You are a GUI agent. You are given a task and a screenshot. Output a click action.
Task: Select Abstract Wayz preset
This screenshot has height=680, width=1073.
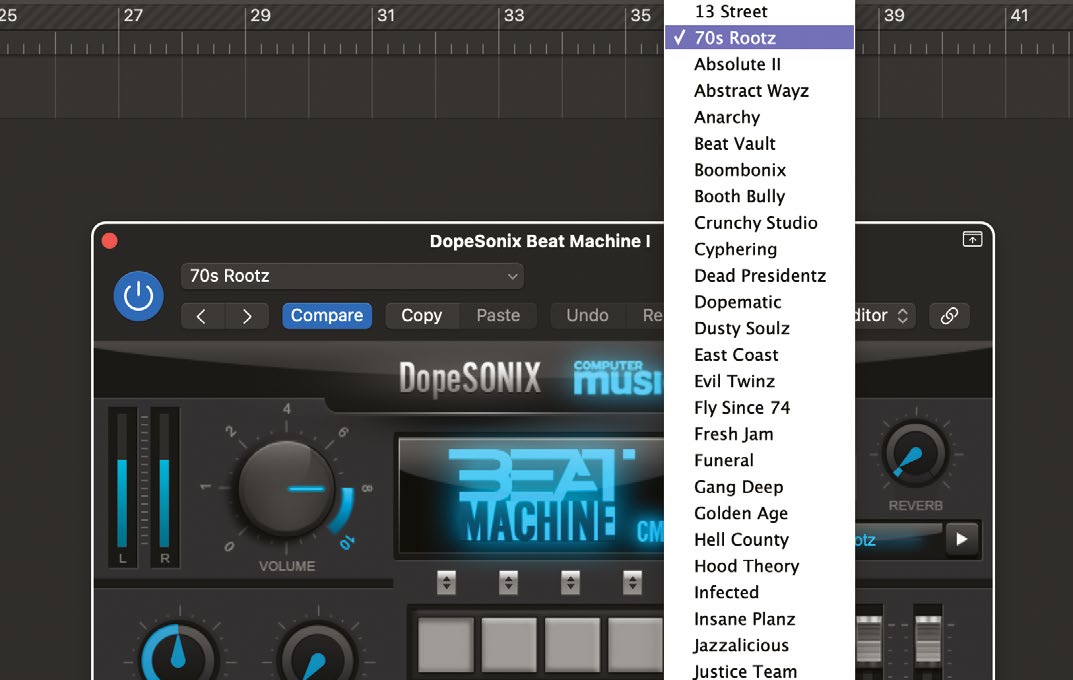click(x=759, y=91)
